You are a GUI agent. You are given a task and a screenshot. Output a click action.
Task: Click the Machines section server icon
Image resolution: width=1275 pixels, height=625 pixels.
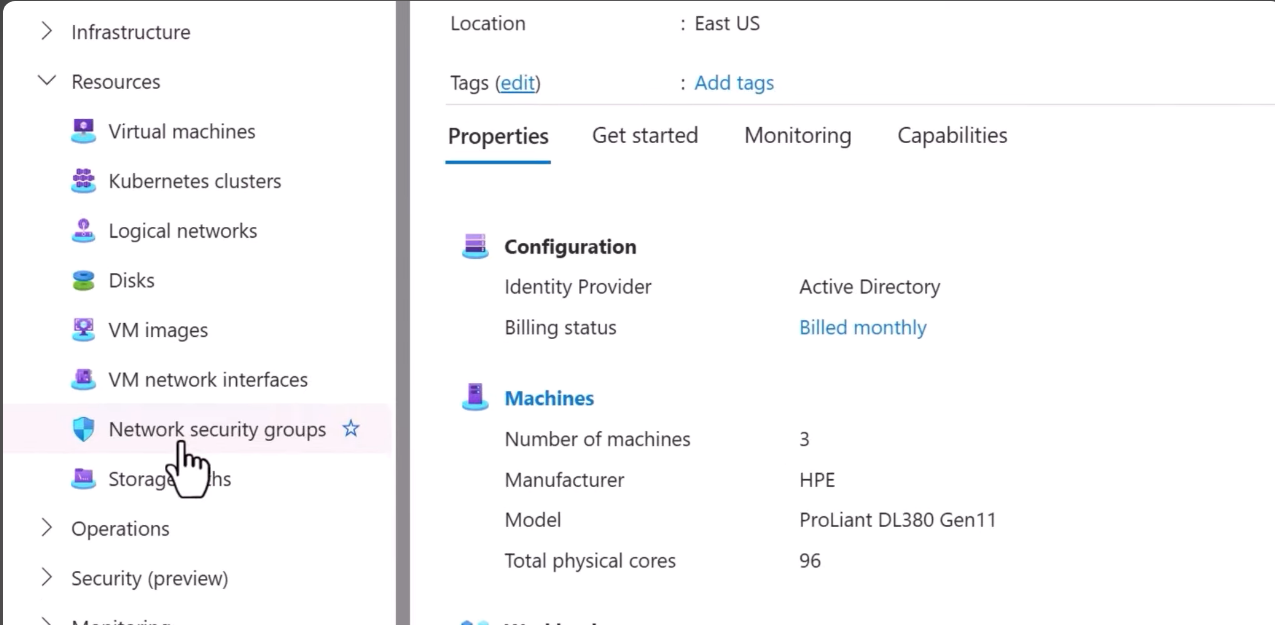[x=475, y=398]
